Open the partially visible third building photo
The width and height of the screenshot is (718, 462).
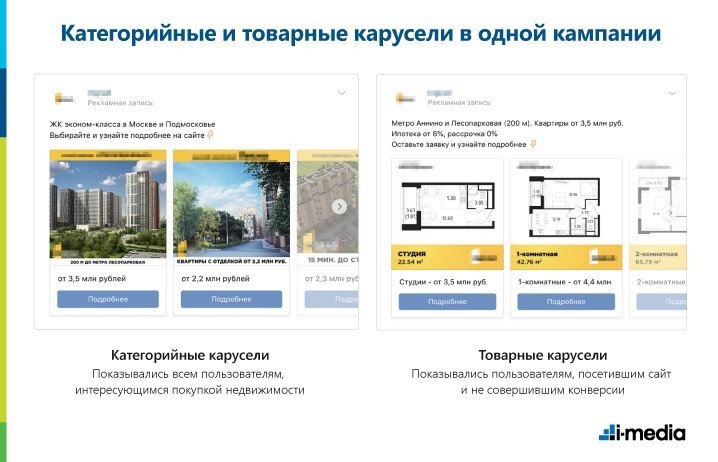click(328, 207)
